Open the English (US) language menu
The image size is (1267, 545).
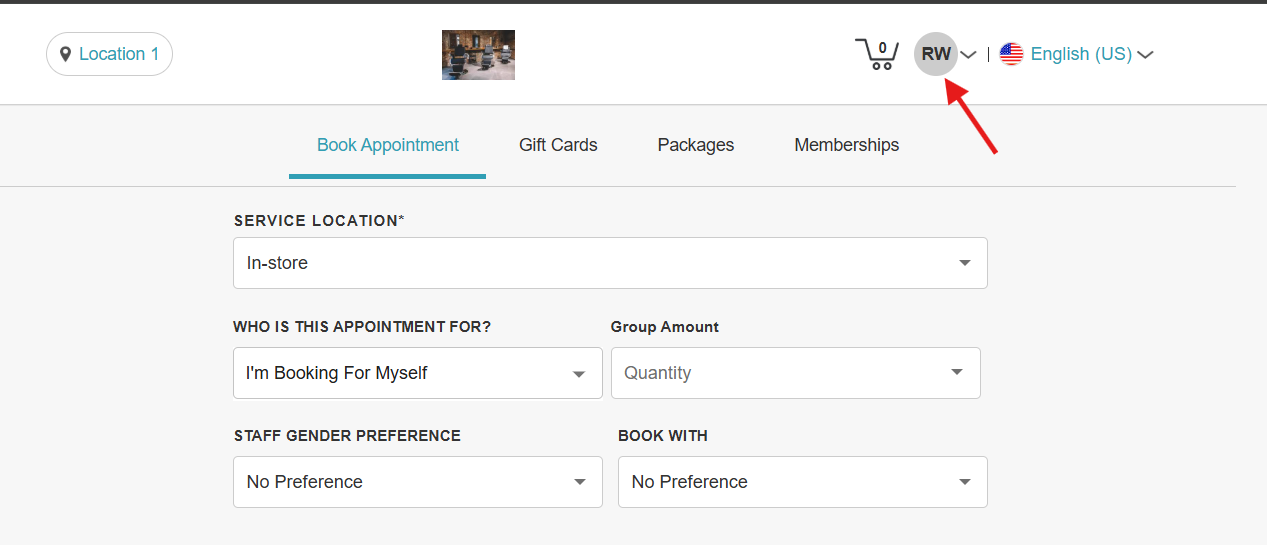1081,54
